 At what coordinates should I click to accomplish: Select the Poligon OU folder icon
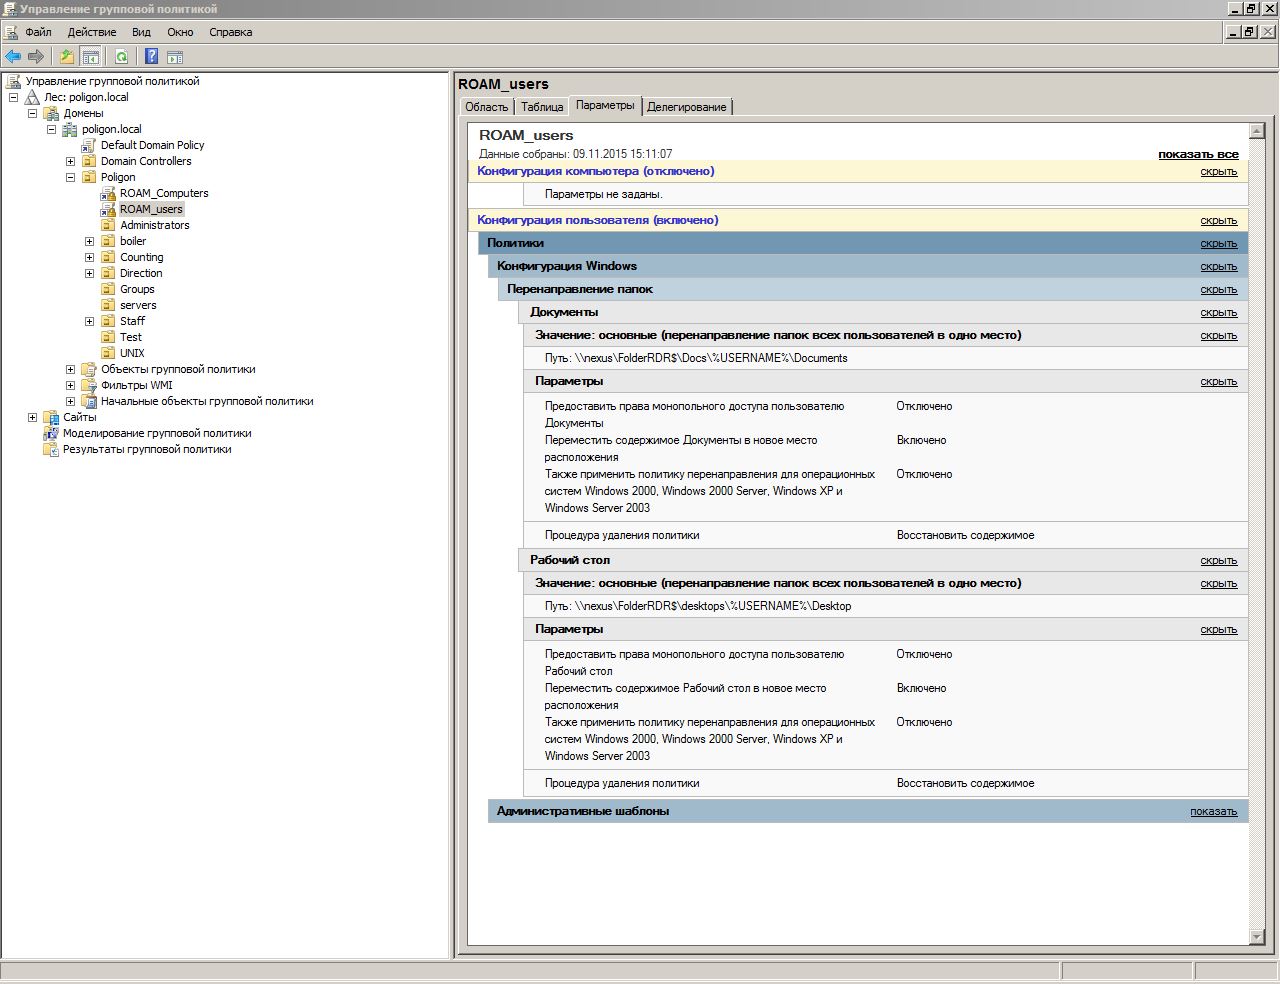(x=89, y=177)
